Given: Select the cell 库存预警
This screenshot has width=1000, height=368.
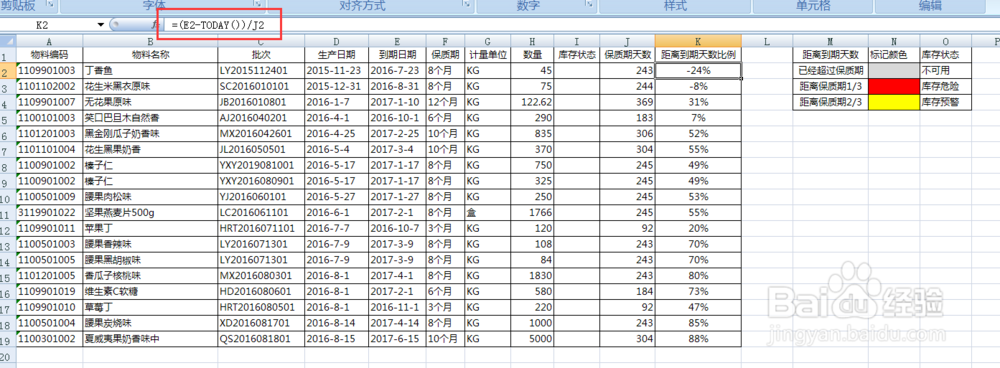Looking at the screenshot, I should tap(946, 102).
